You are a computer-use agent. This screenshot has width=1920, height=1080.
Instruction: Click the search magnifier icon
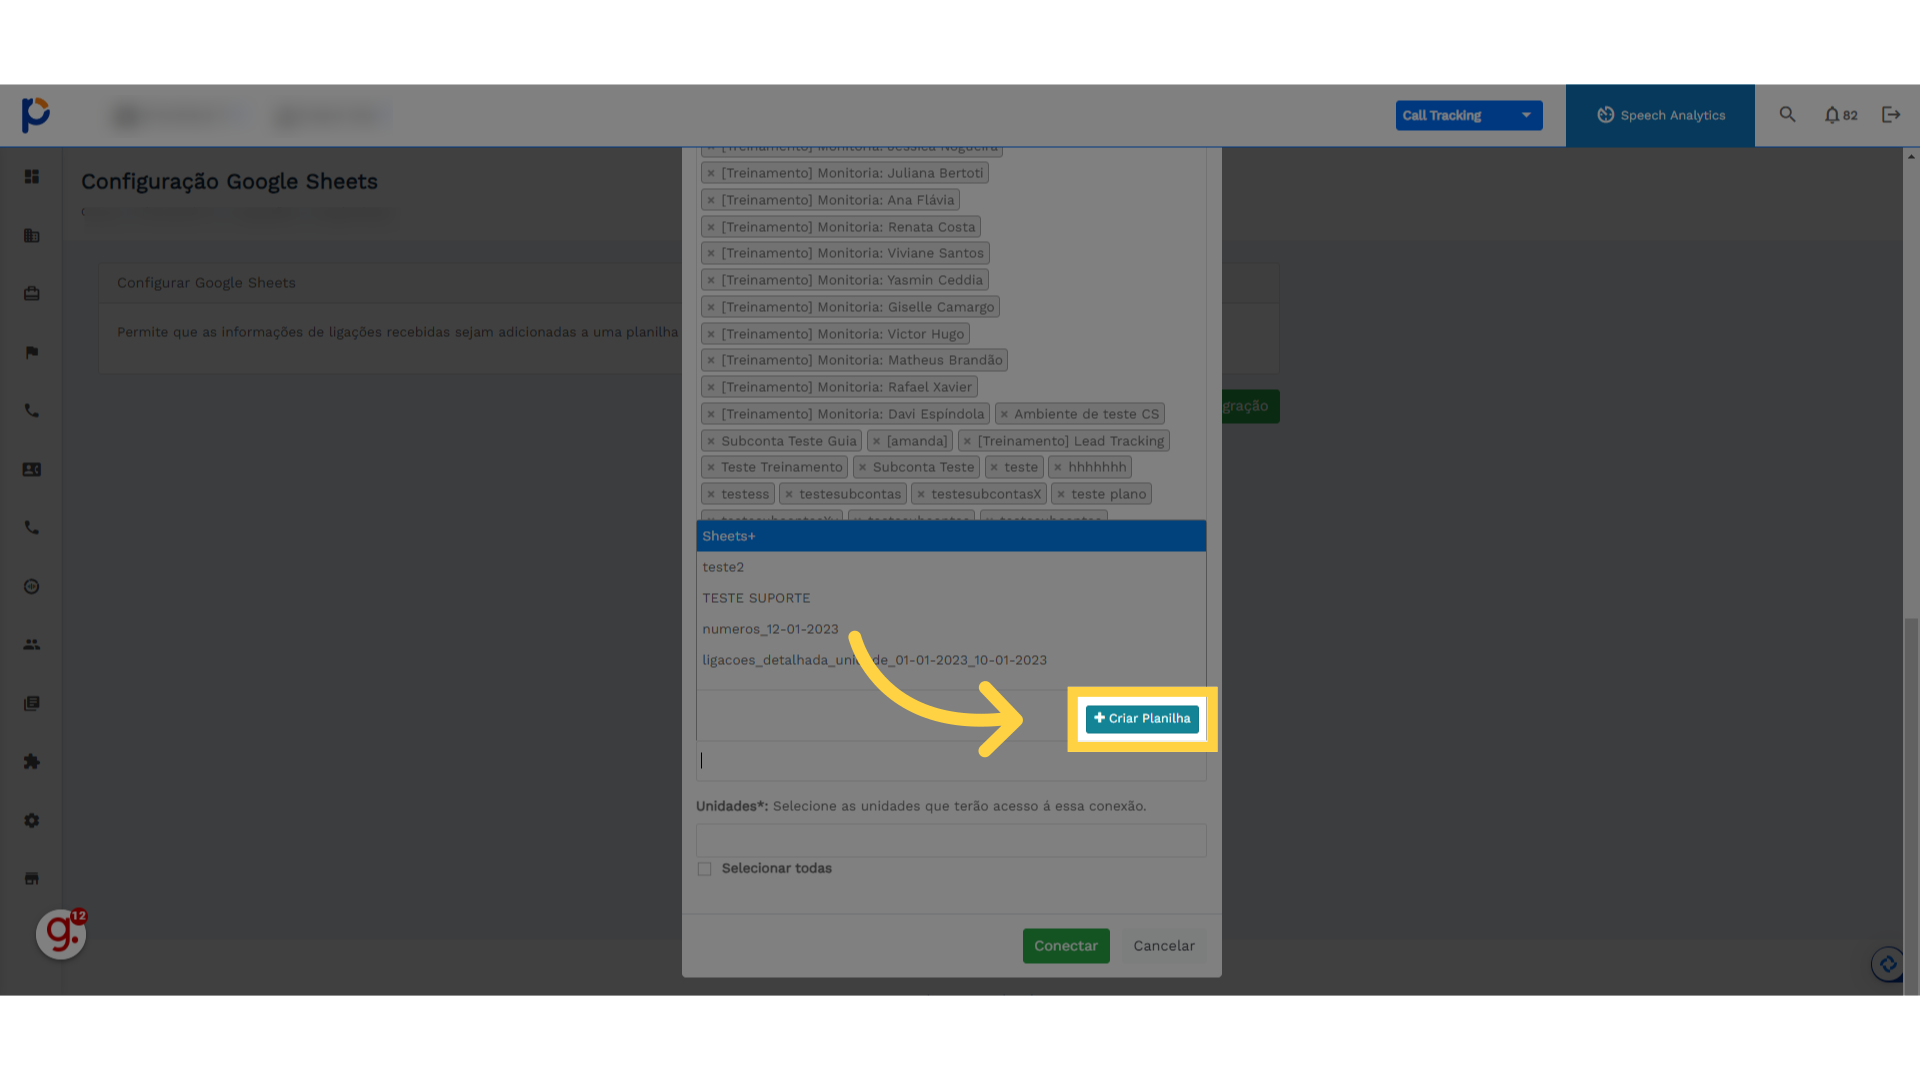pyautogui.click(x=1787, y=115)
